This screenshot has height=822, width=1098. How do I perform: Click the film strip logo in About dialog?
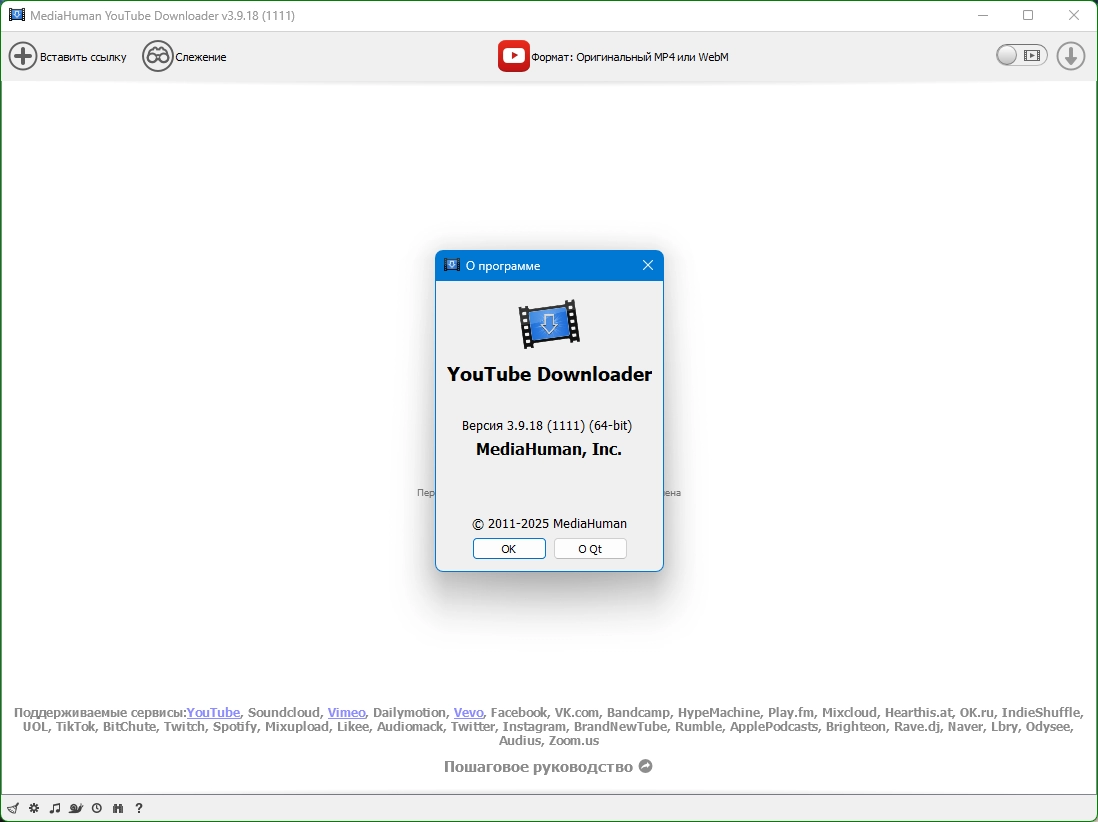[x=549, y=324]
